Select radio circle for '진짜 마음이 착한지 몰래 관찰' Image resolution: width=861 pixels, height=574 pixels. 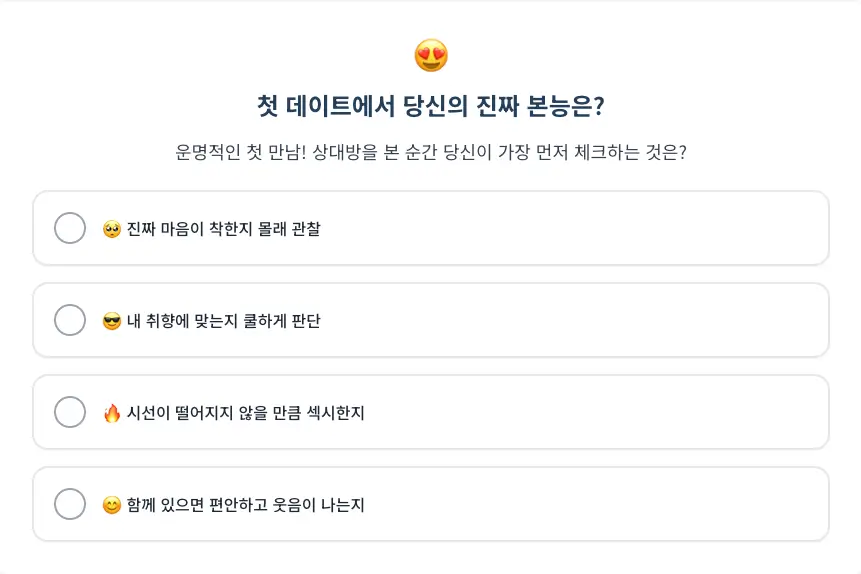[x=70, y=228]
